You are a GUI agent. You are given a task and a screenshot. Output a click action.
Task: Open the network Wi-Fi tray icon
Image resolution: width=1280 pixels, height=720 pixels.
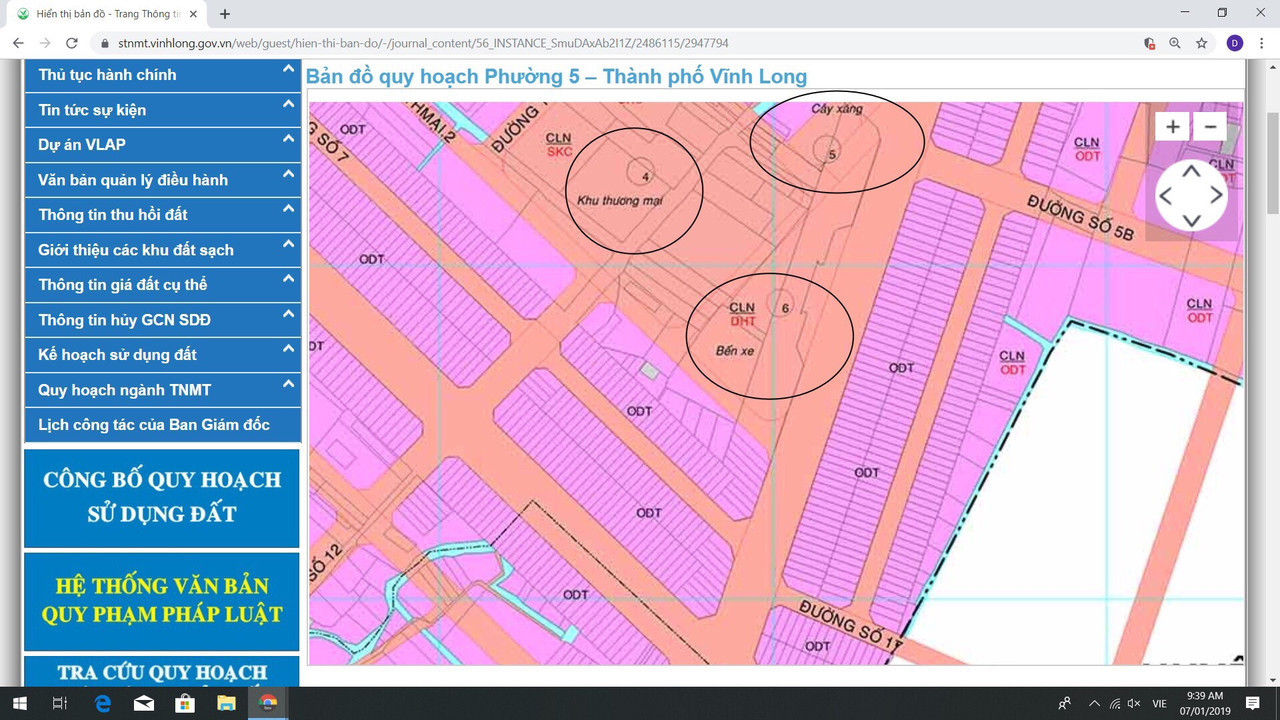[x=1114, y=703]
